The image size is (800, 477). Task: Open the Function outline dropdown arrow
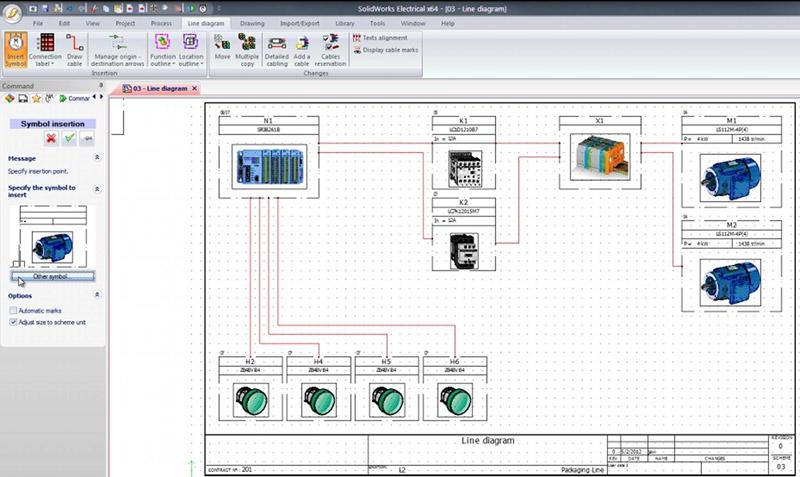click(x=173, y=64)
